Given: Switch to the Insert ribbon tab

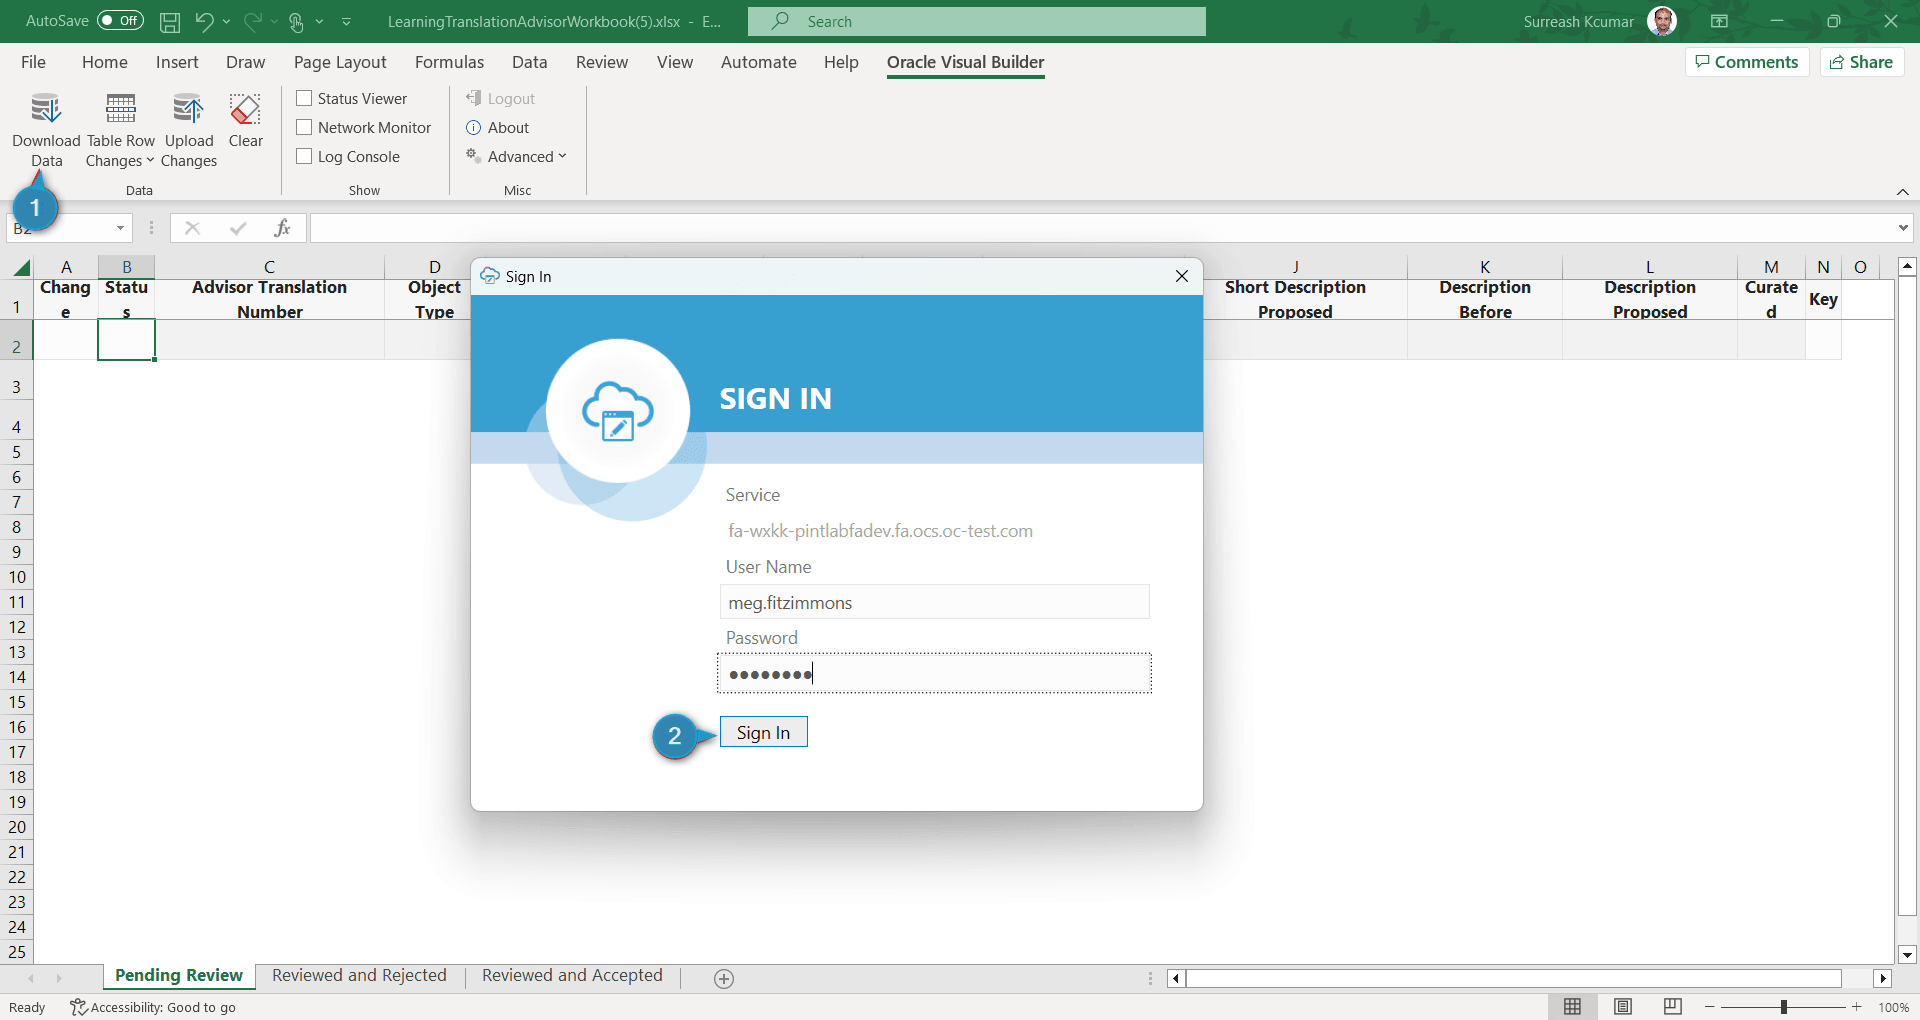Looking at the screenshot, I should tap(177, 62).
